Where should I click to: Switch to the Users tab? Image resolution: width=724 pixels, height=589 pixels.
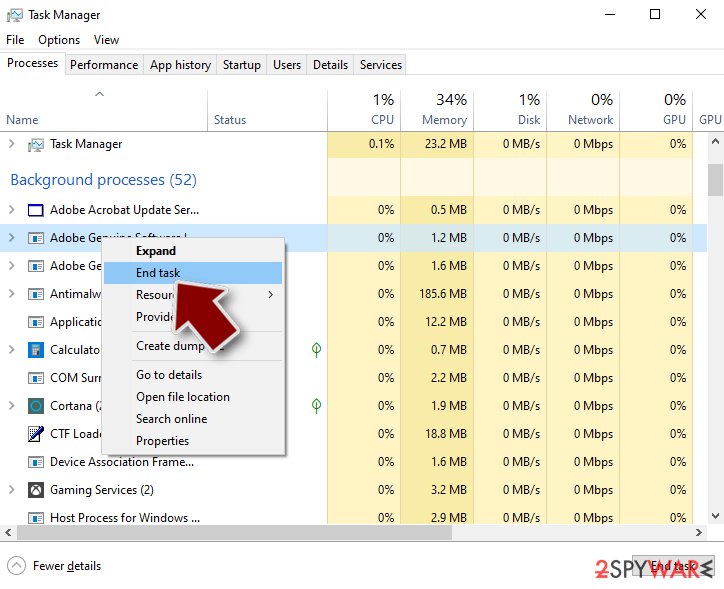287,65
